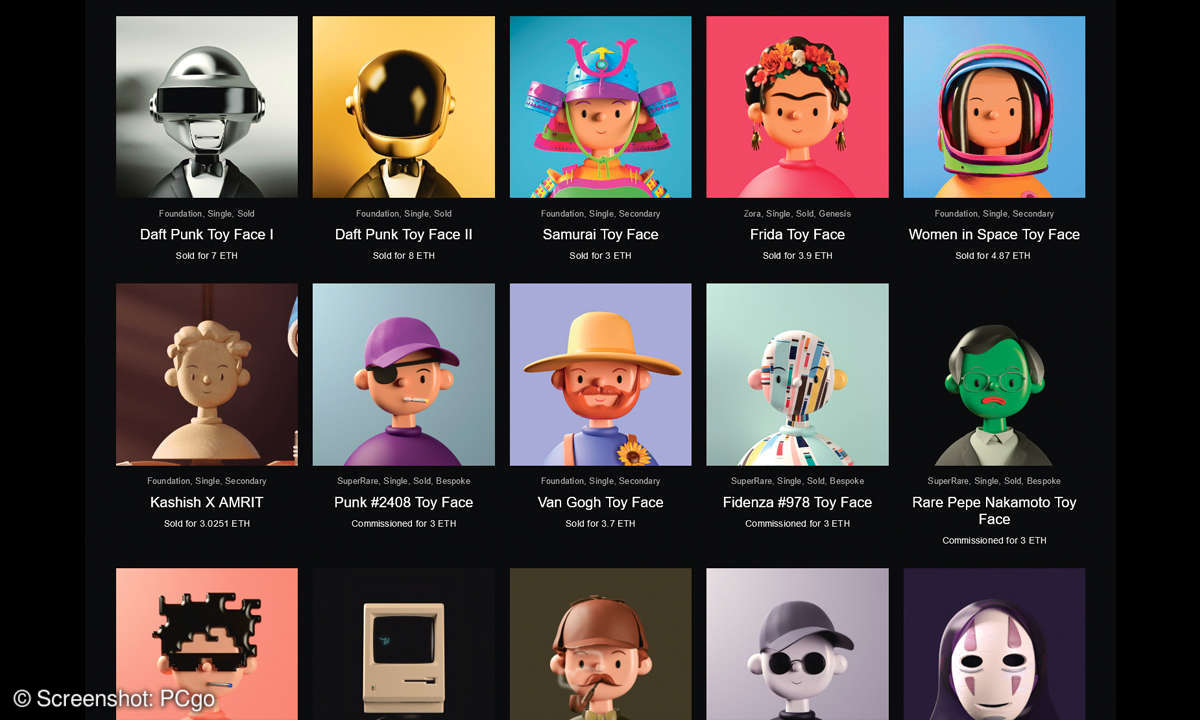Open the Fidenza #978 Toy Face image
Image resolution: width=1200 pixels, height=720 pixels.
pos(797,375)
